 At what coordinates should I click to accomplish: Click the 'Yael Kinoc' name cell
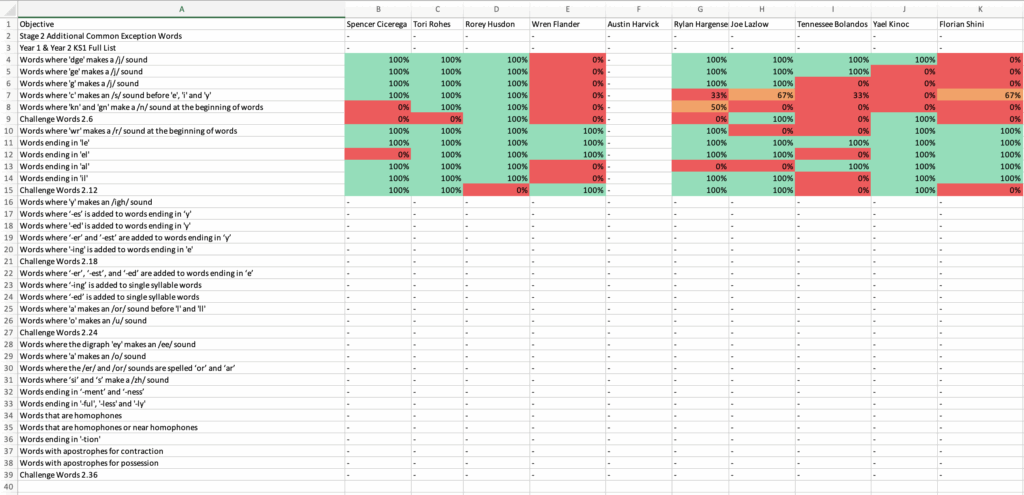904,23
